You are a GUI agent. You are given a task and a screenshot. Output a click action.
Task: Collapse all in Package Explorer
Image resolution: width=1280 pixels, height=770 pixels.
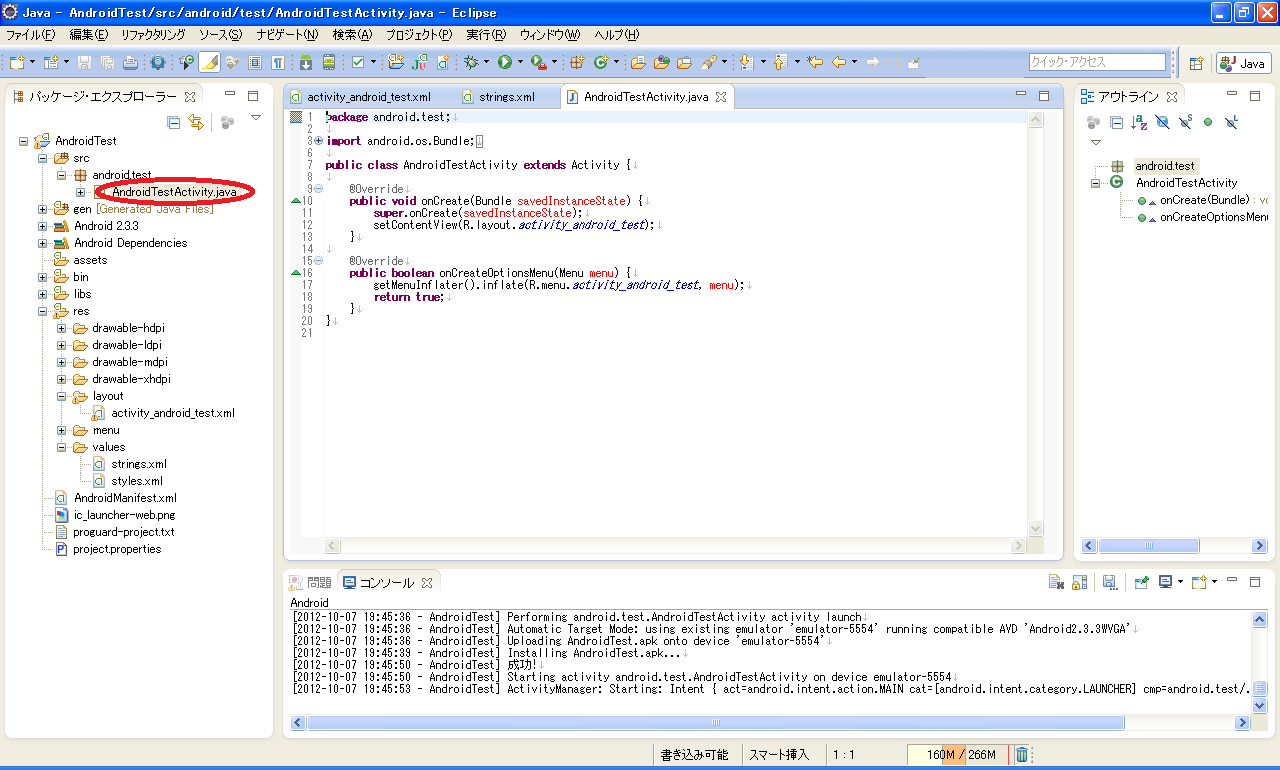pos(173,122)
